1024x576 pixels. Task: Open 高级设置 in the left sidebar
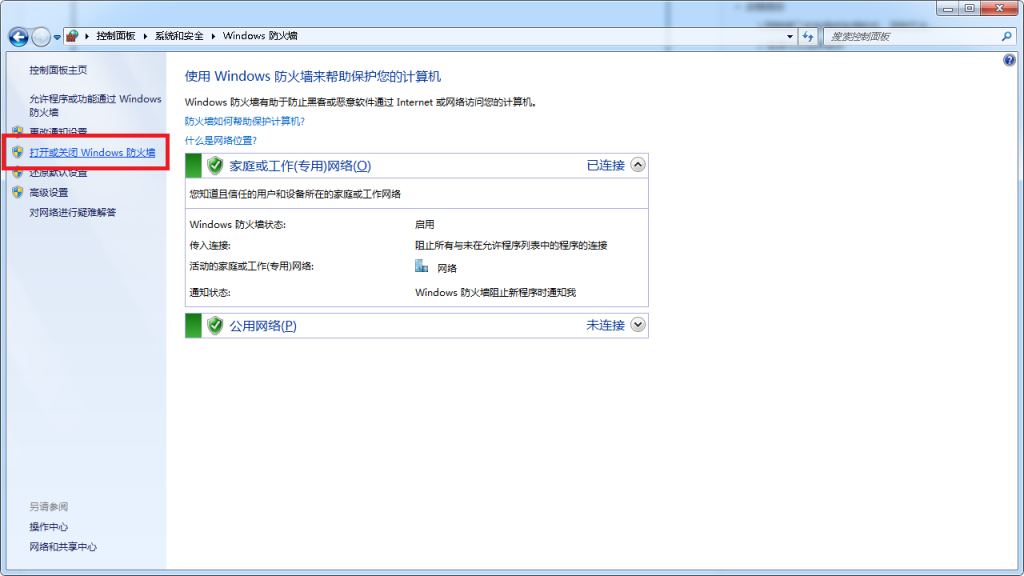coord(49,193)
